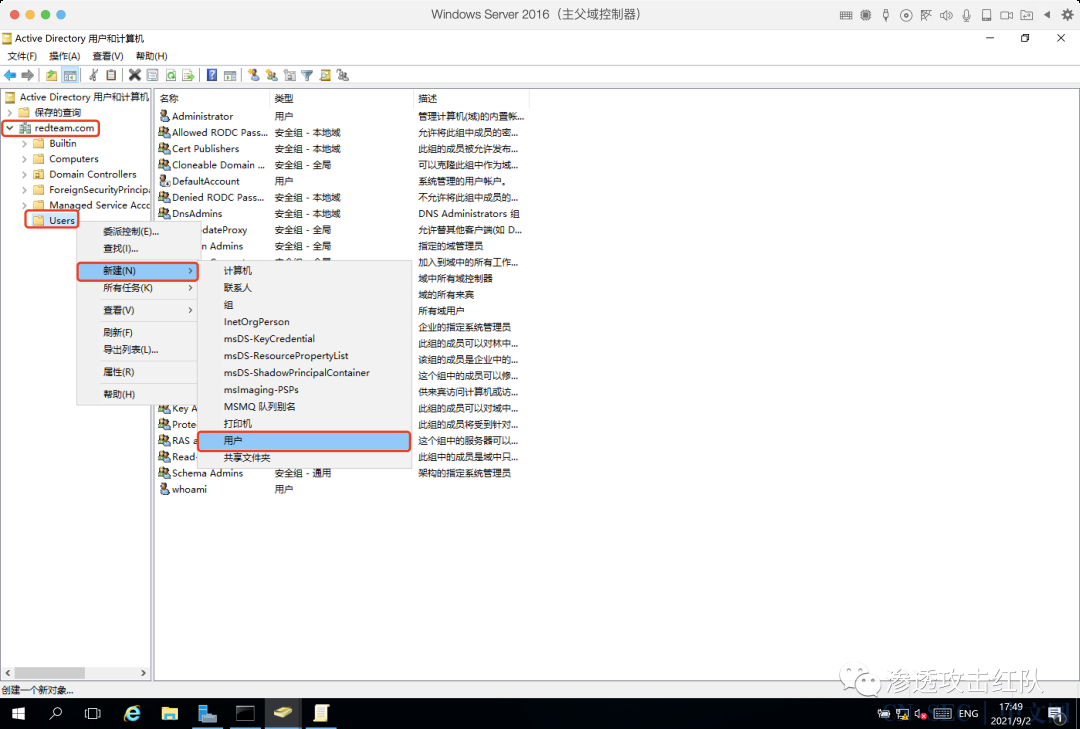Click tree pane horizontal scrollbar thumb
This screenshot has width=1080, height=729.
click(x=50, y=672)
